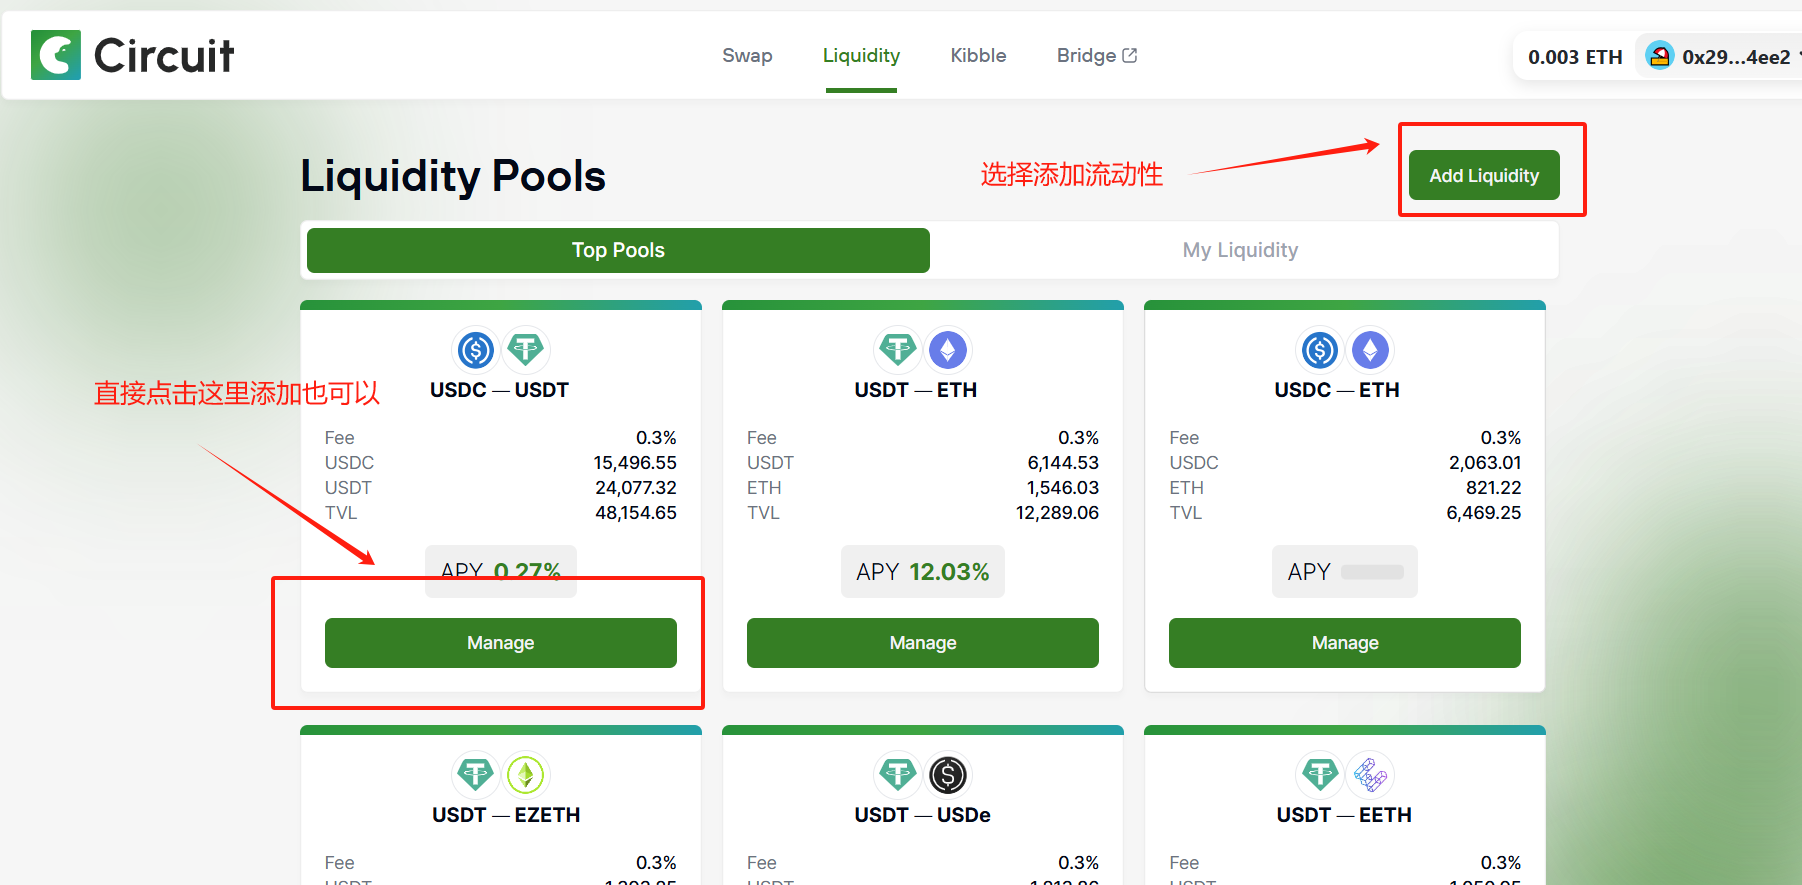This screenshot has height=885, width=1802.
Task: Click USDC amount 2,063.01
Action: click(1485, 463)
